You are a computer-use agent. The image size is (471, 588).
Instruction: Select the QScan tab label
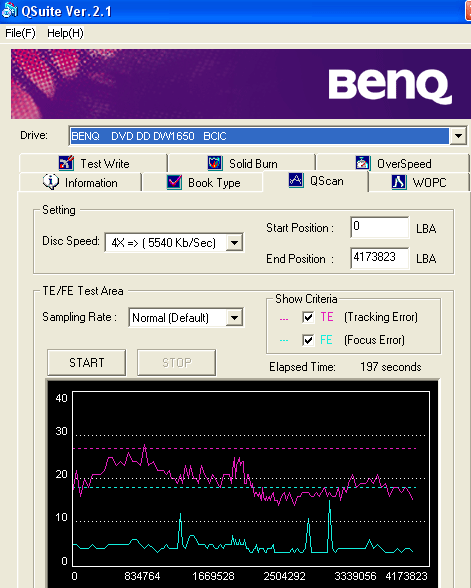tap(327, 181)
